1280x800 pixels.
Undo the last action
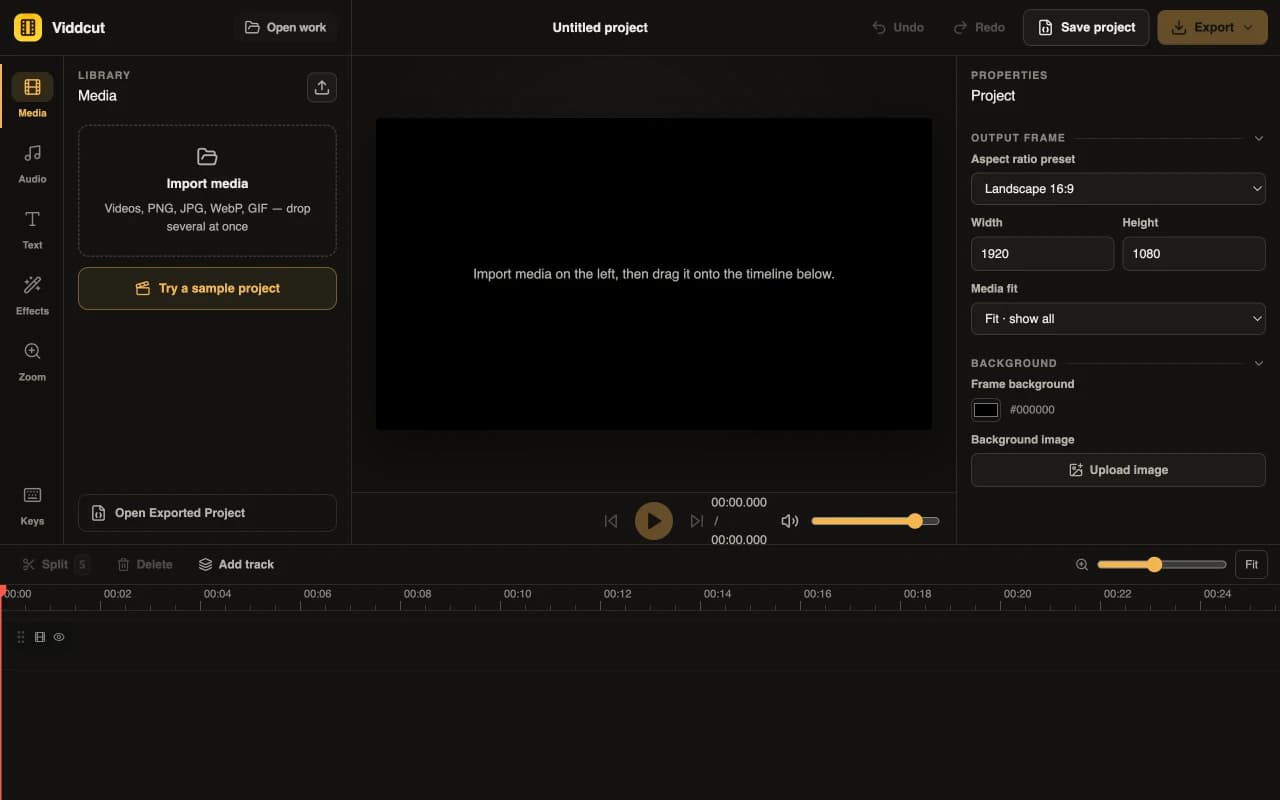898,27
